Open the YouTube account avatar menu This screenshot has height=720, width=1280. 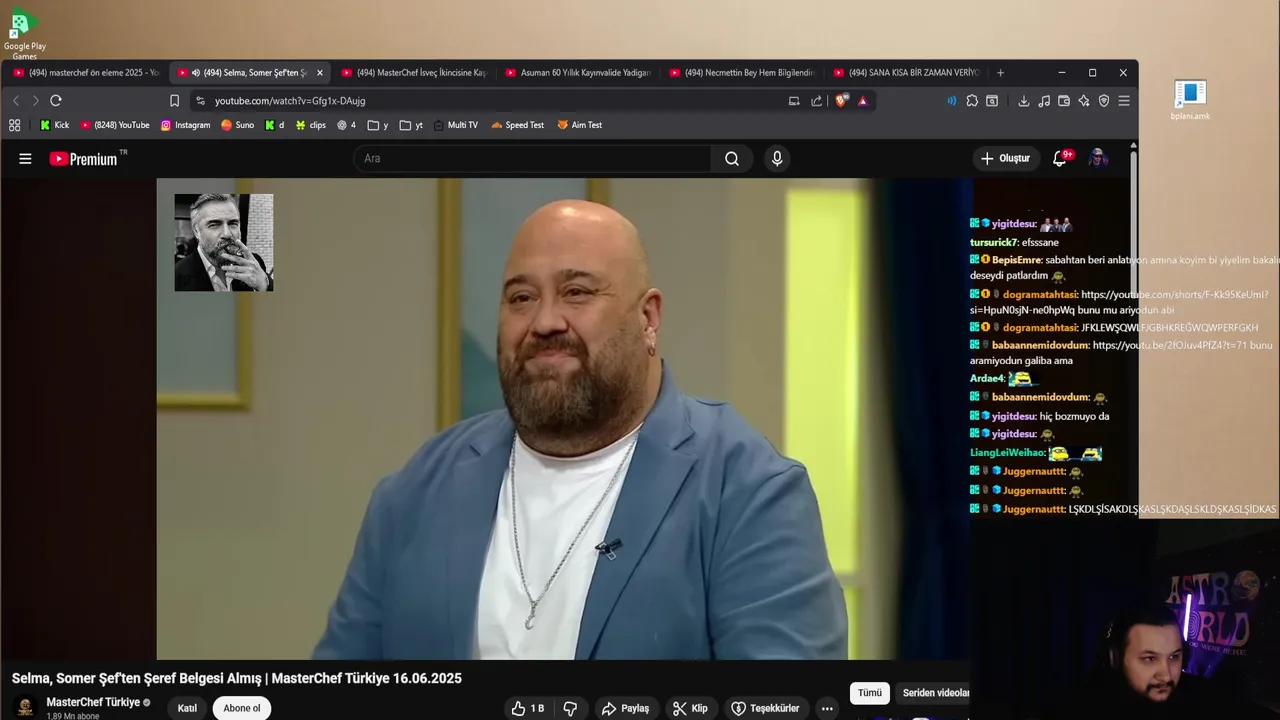(x=1098, y=158)
